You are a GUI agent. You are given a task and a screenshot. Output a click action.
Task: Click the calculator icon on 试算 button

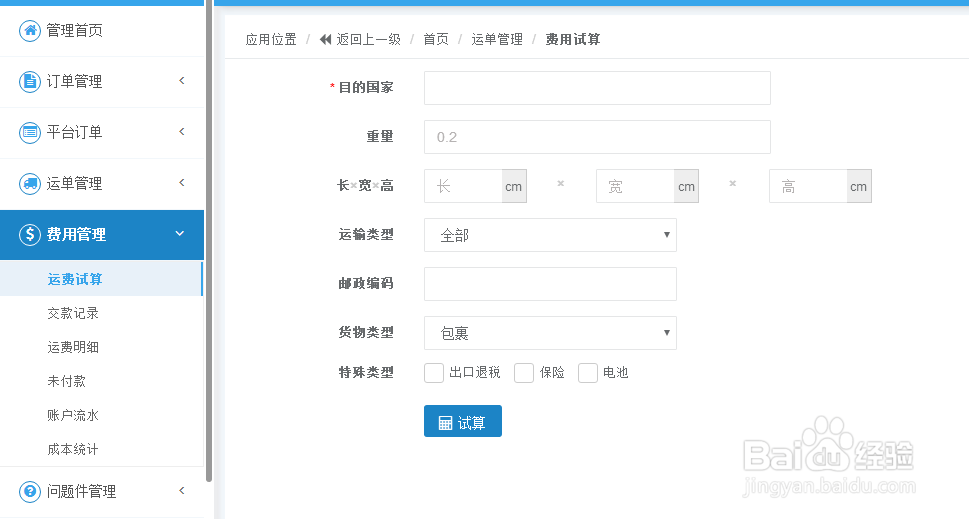click(445, 423)
